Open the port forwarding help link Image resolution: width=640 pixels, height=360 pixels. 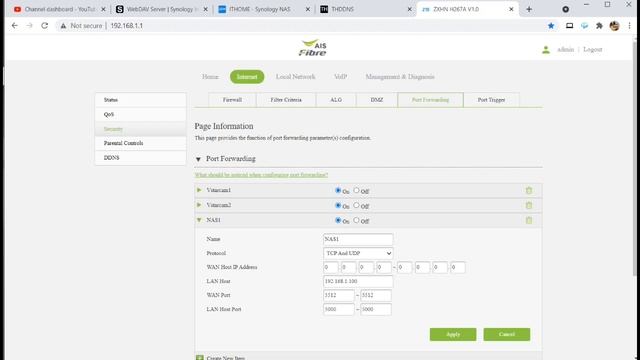[x=261, y=175]
